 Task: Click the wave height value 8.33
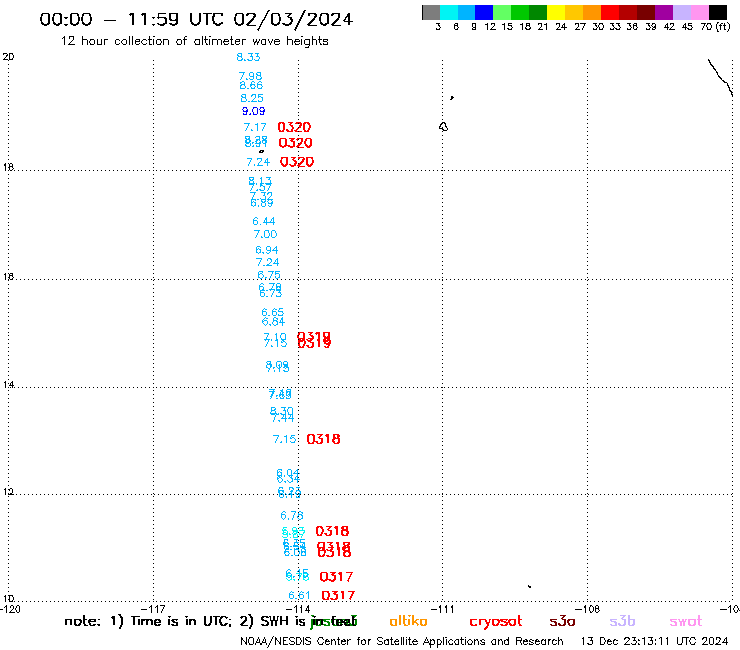coord(248,57)
